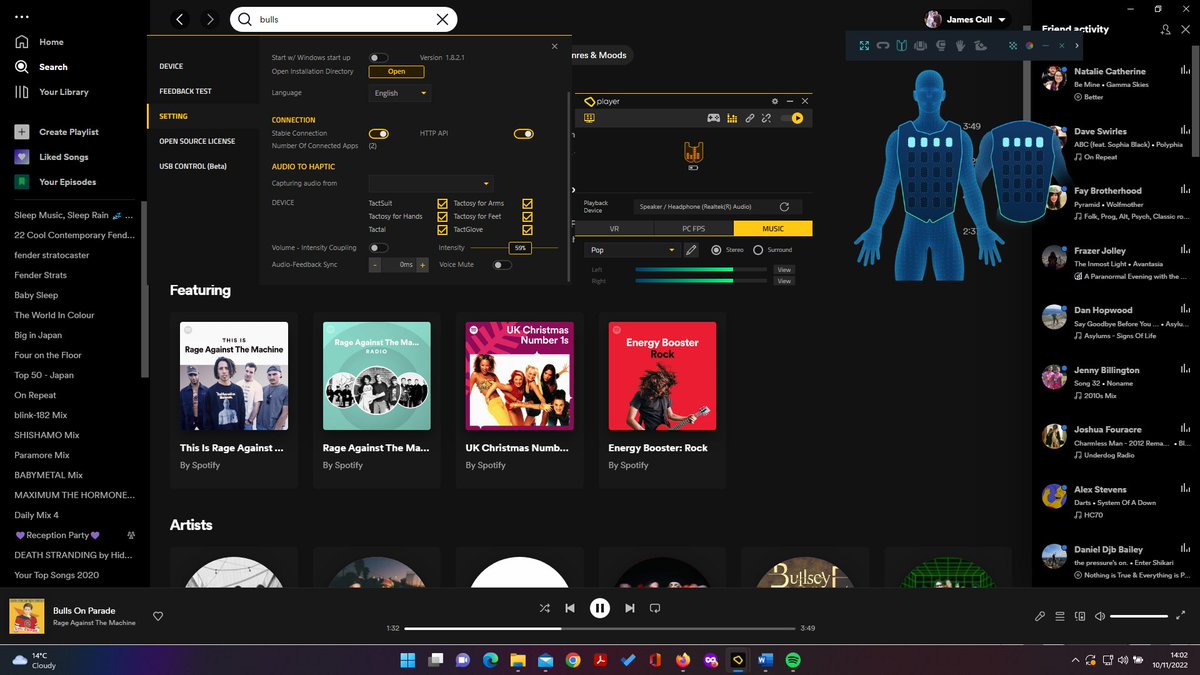Click the equalizer bars icon in bHaptics Player

pos(732,118)
